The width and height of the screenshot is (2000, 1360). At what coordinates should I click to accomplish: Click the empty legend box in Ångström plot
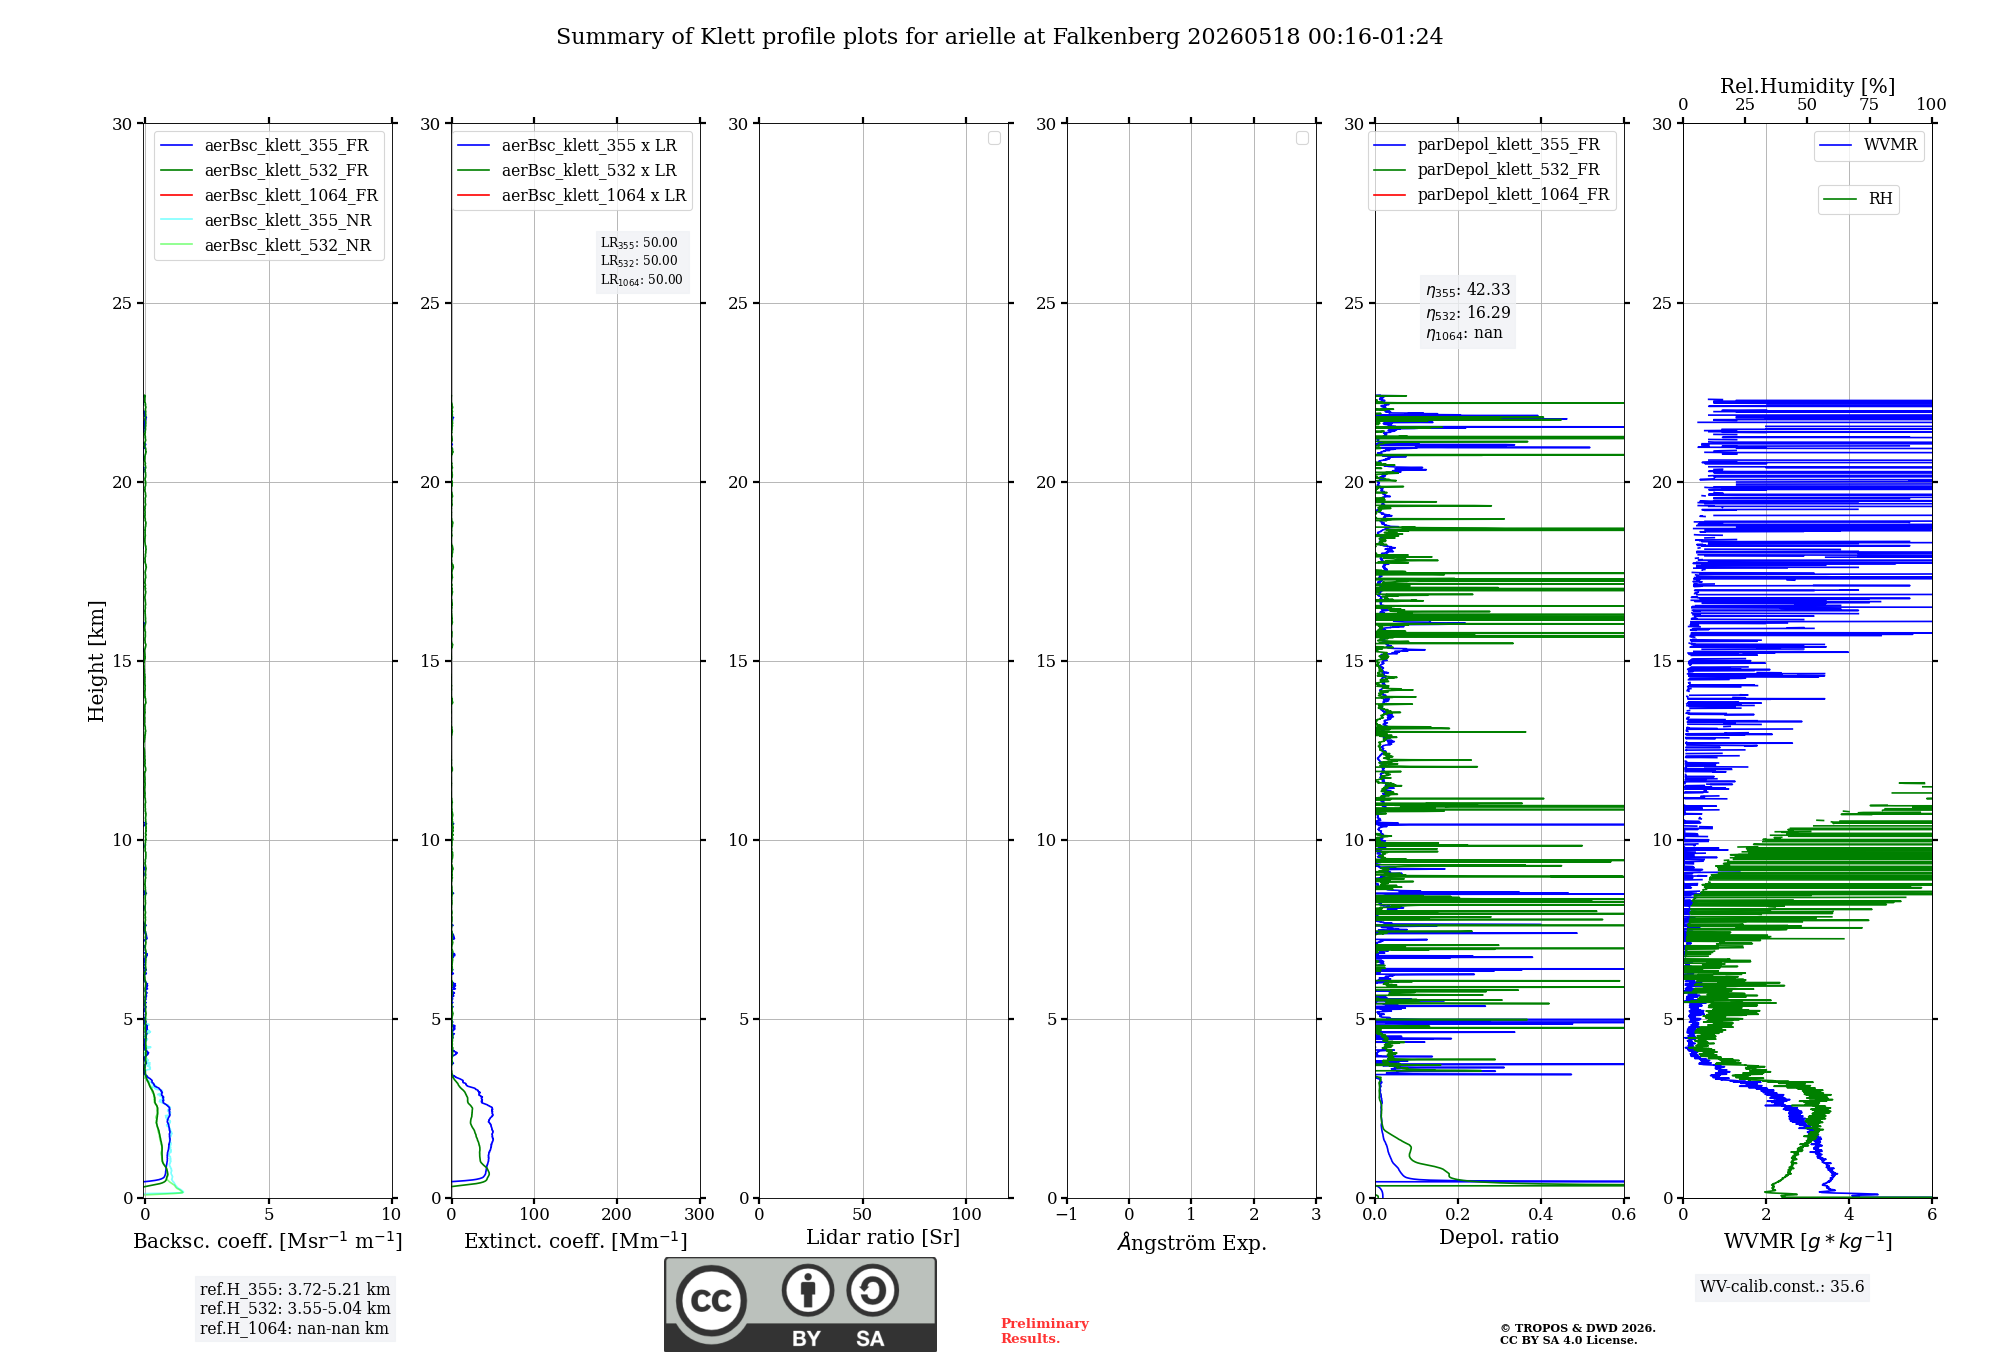pyautogui.click(x=1302, y=138)
